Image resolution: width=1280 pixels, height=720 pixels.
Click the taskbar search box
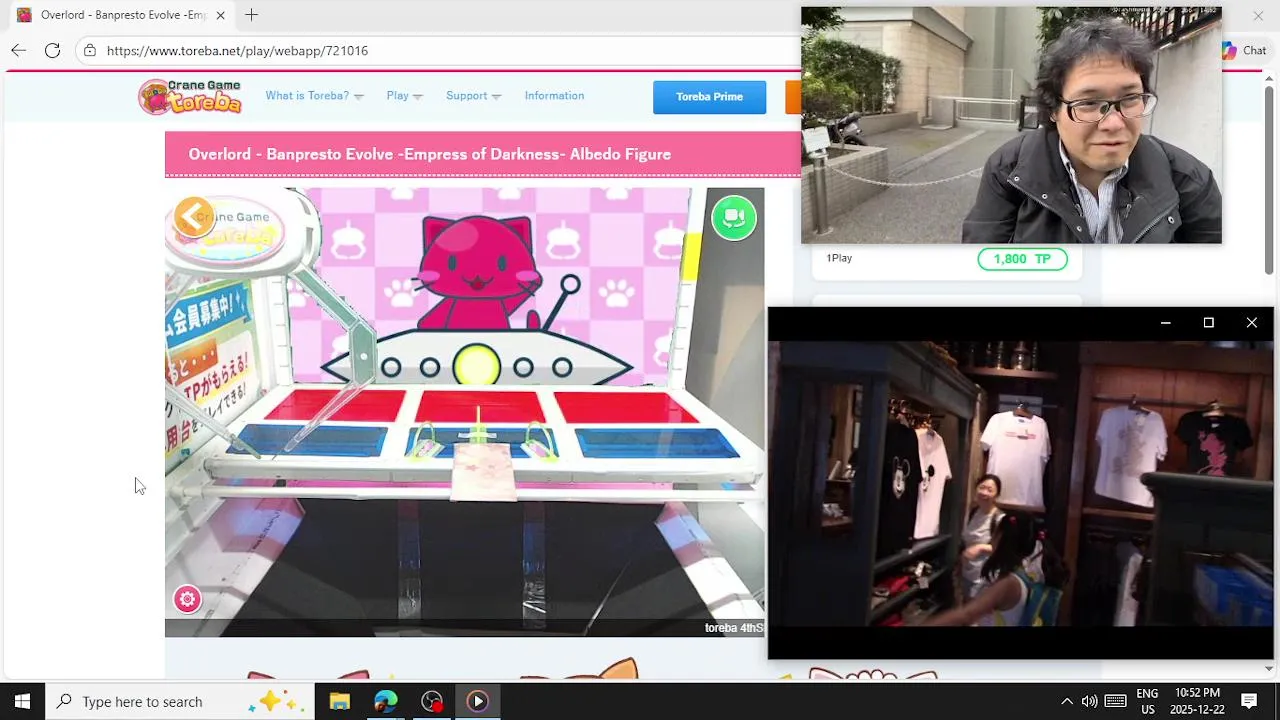click(x=180, y=701)
